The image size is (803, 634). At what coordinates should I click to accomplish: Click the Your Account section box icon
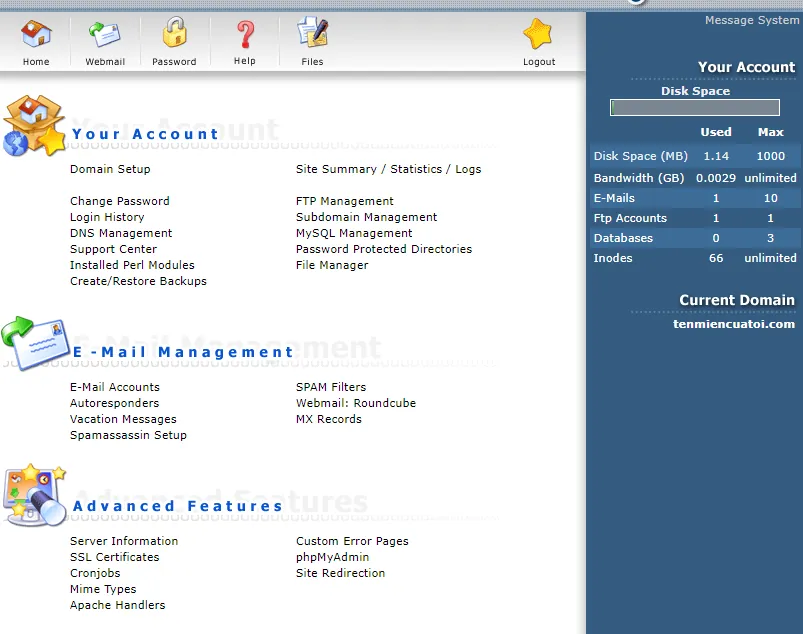point(34,126)
